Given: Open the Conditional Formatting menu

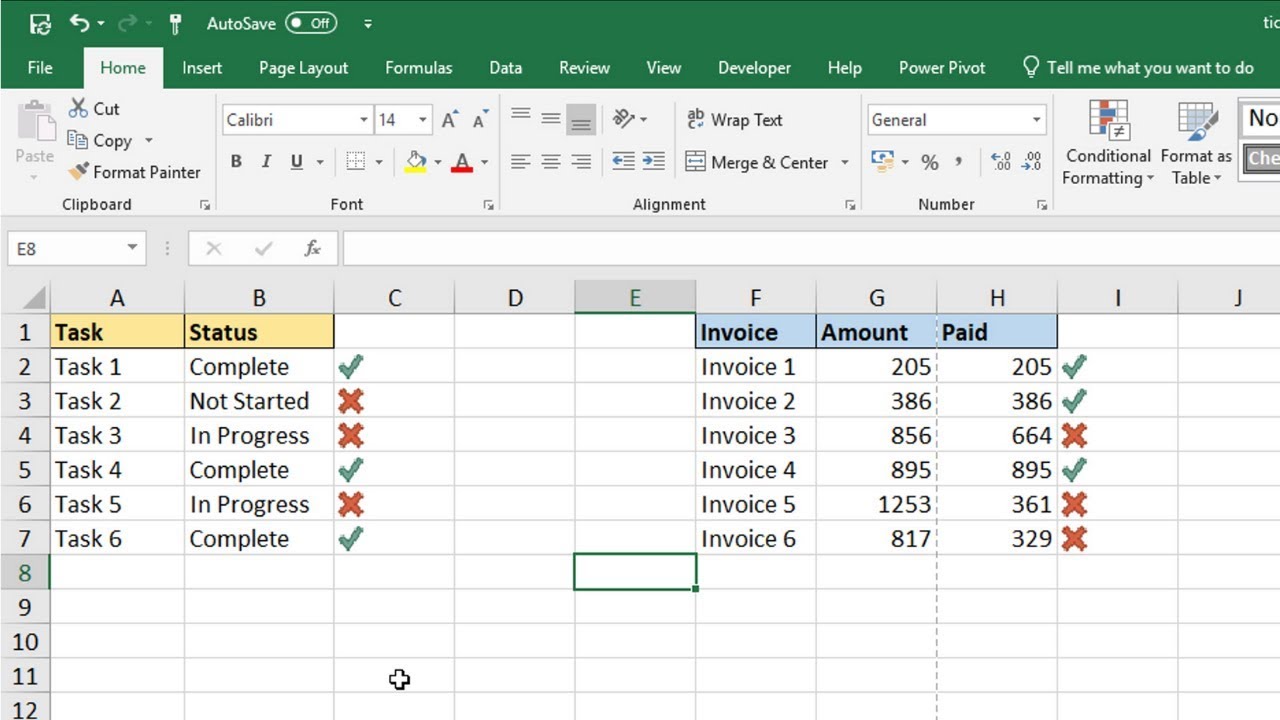Looking at the screenshot, I should (1108, 143).
